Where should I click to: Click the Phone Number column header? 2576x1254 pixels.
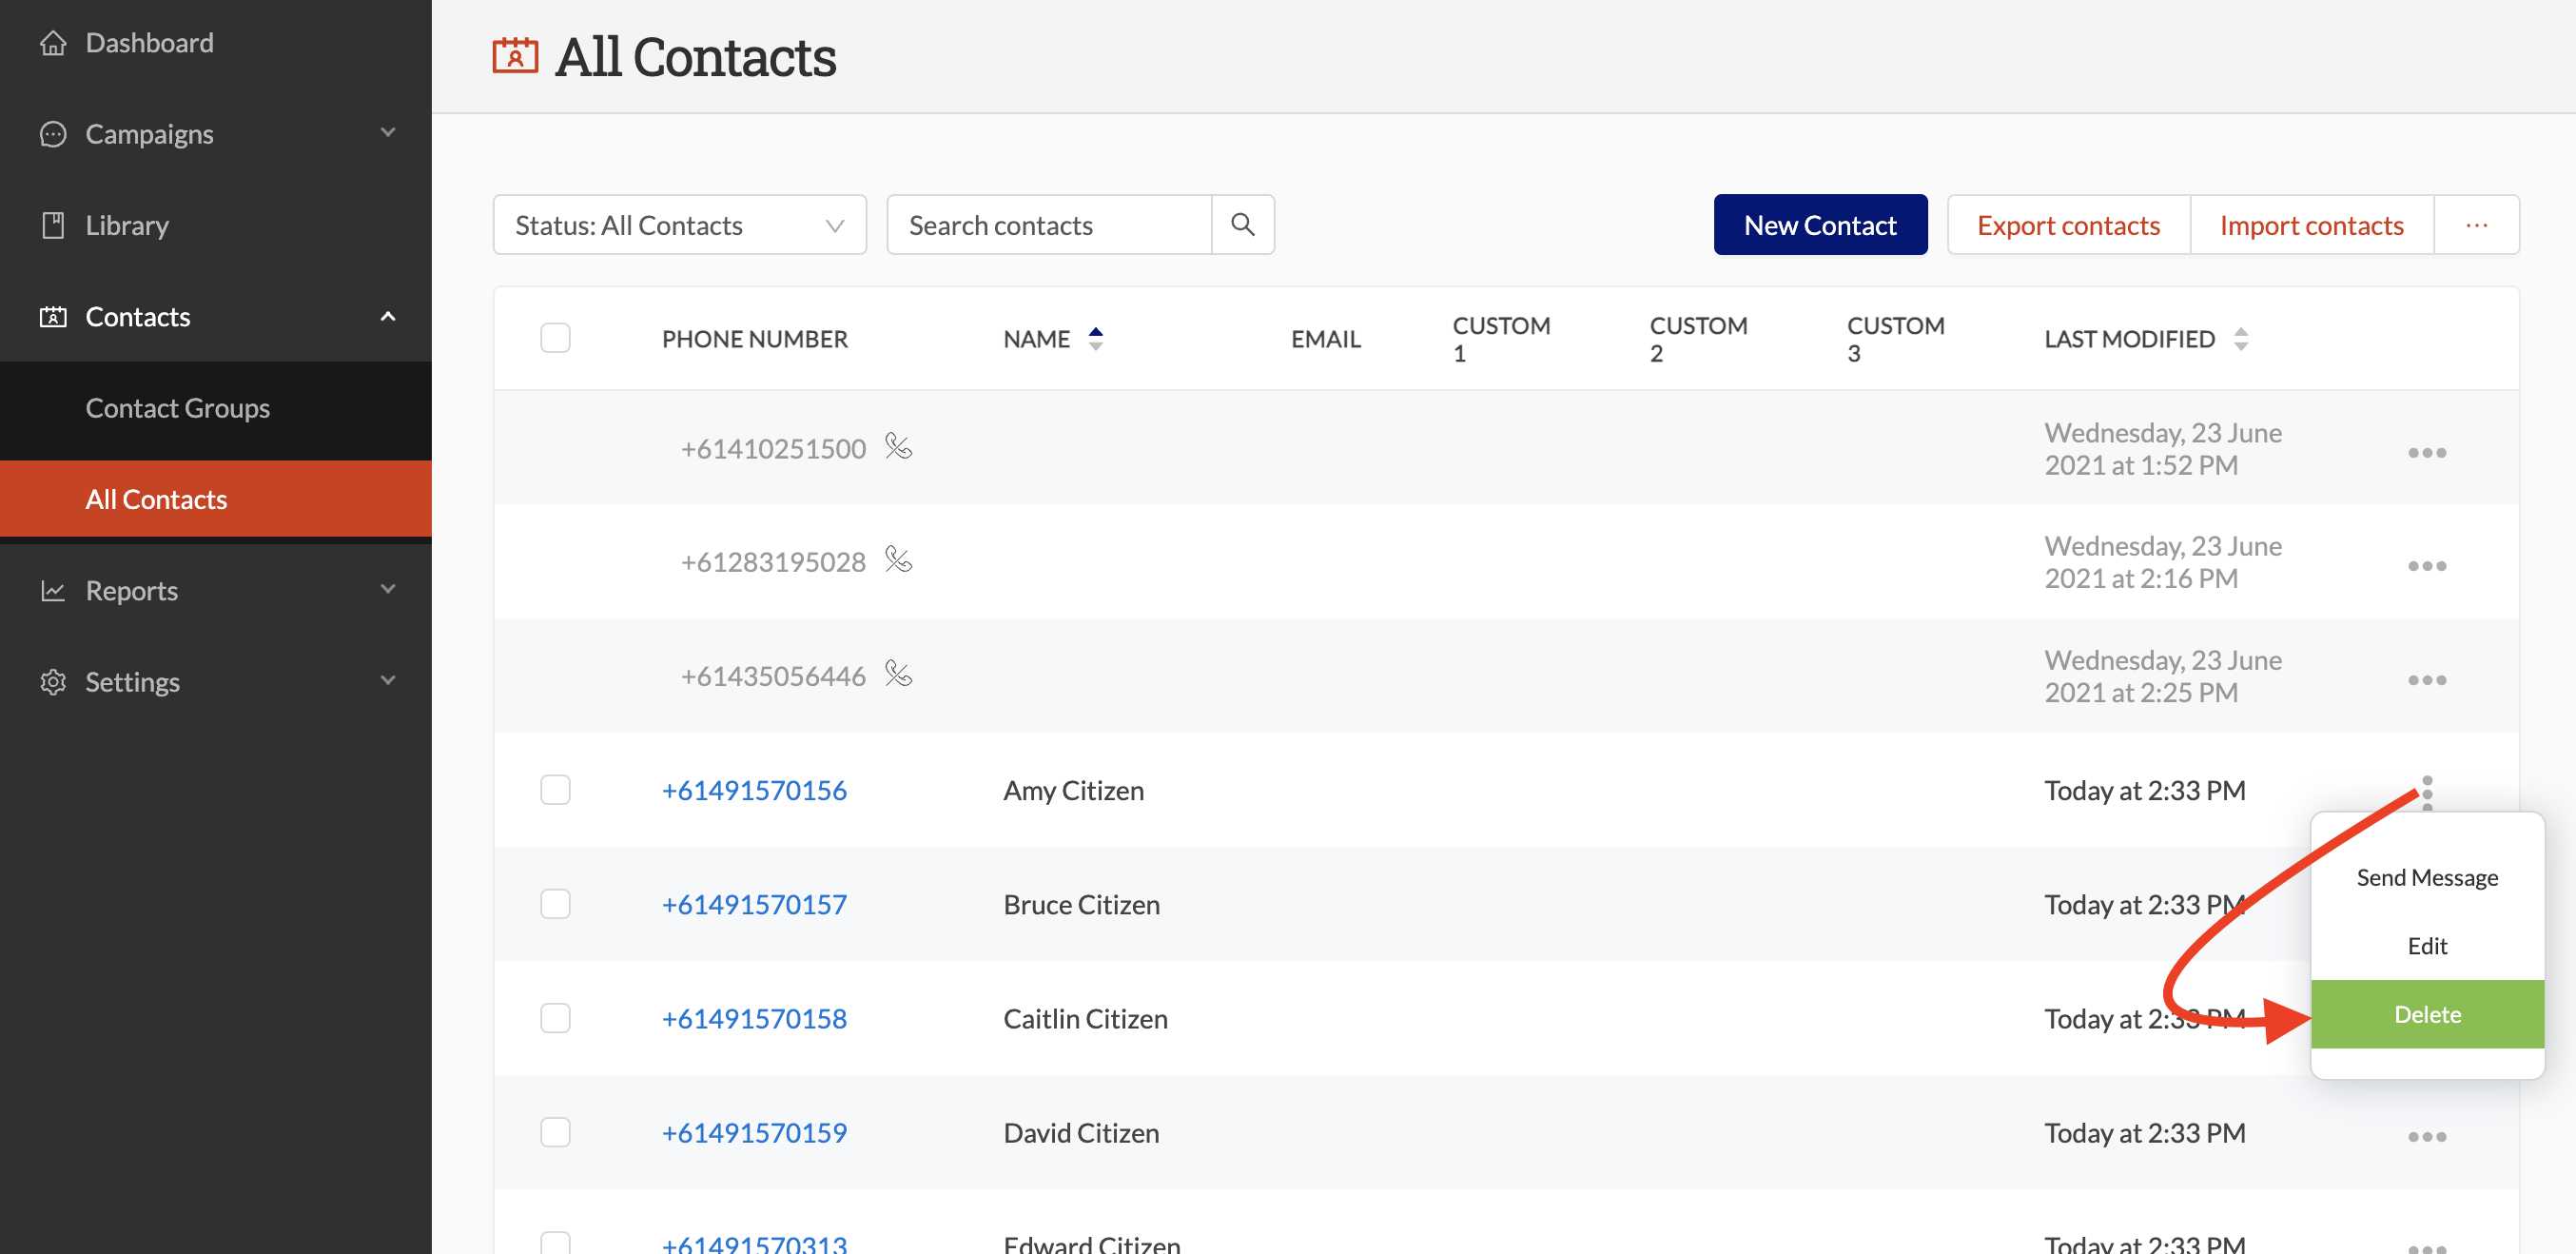click(754, 339)
